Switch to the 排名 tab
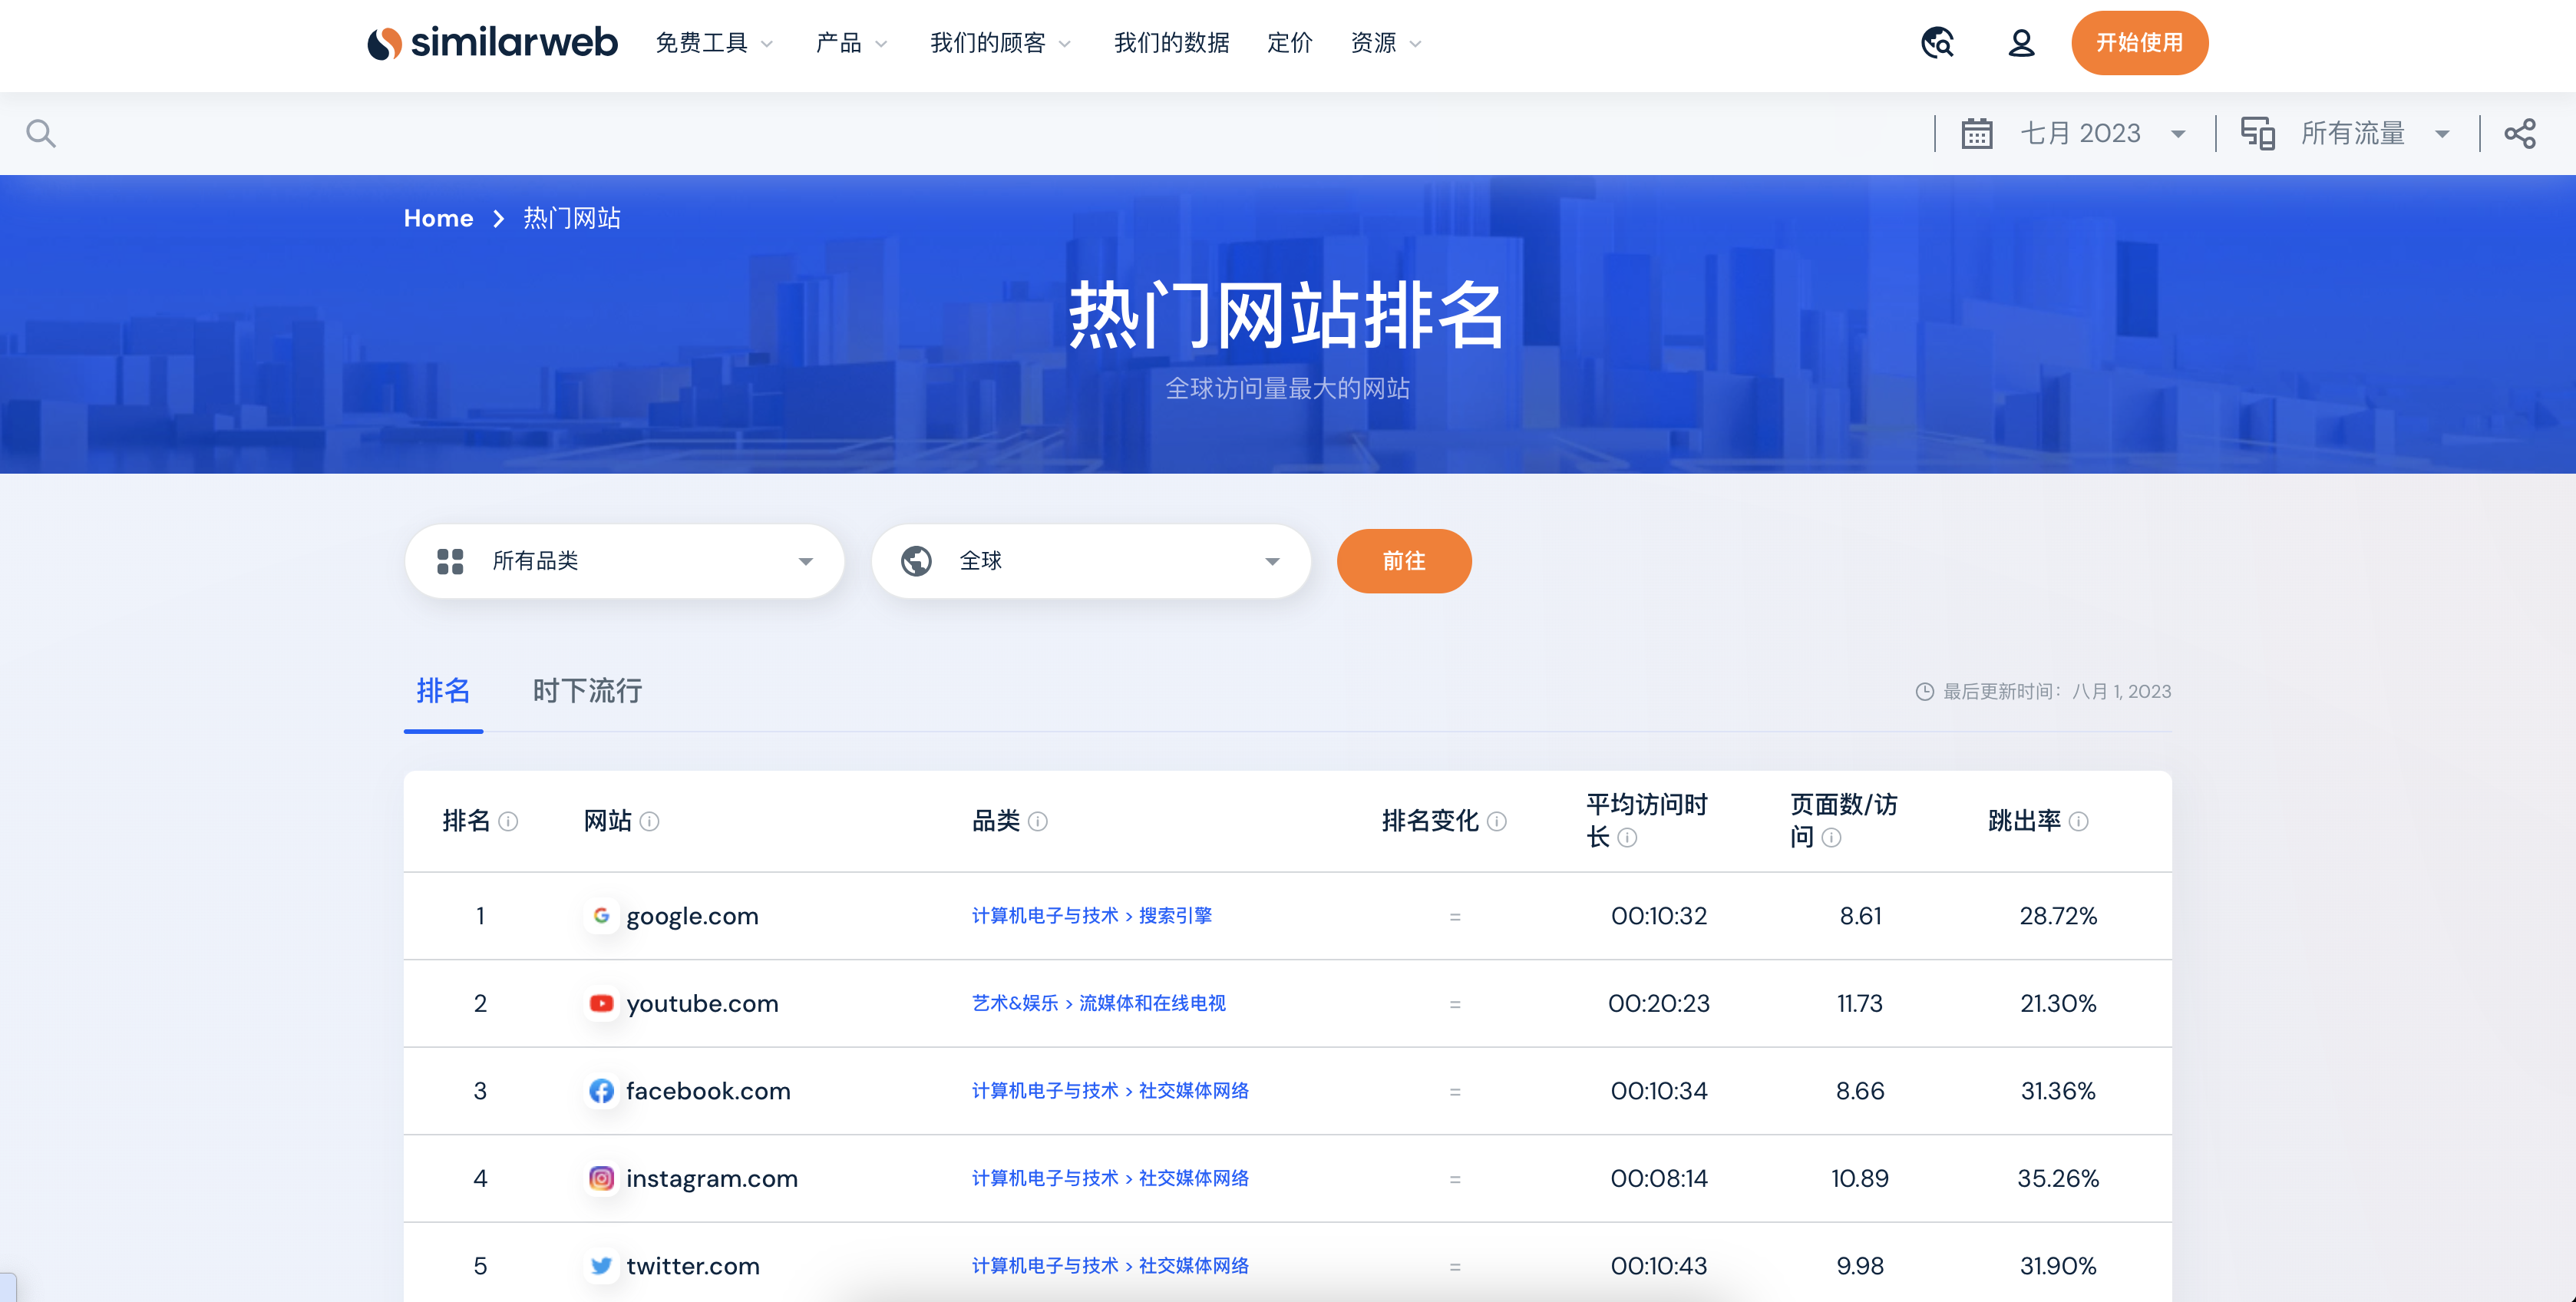2576x1302 pixels. (443, 691)
